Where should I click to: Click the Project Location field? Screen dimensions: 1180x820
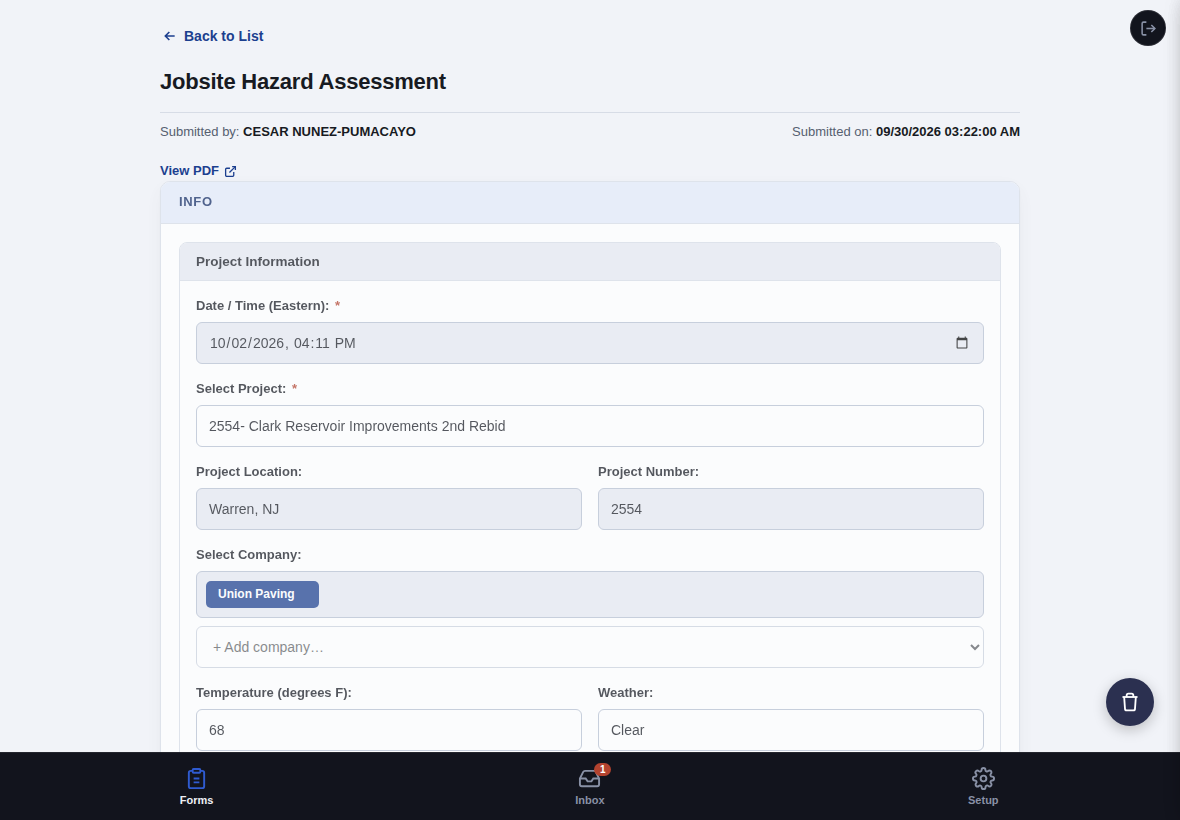(389, 509)
